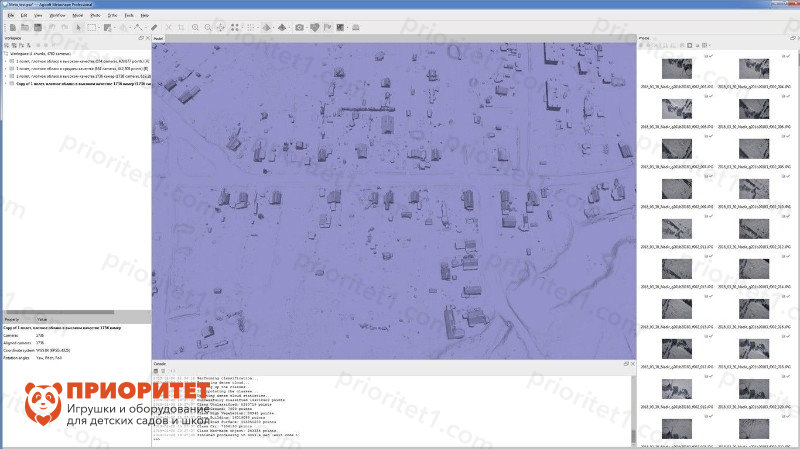The image size is (800, 449).
Task: Toggle the Show markers flag icon
Action: click(328, 28)
